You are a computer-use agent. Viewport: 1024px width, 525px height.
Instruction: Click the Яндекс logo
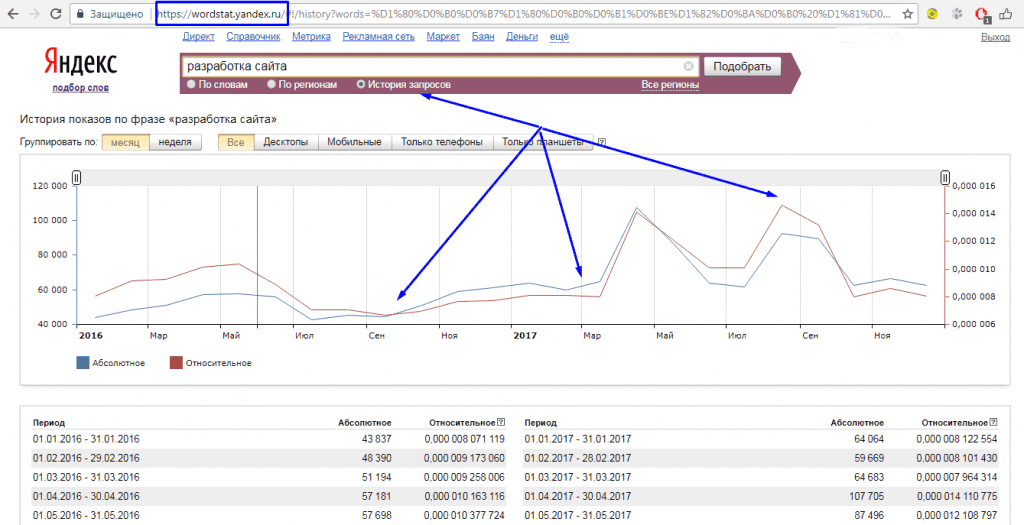(80, 61)
